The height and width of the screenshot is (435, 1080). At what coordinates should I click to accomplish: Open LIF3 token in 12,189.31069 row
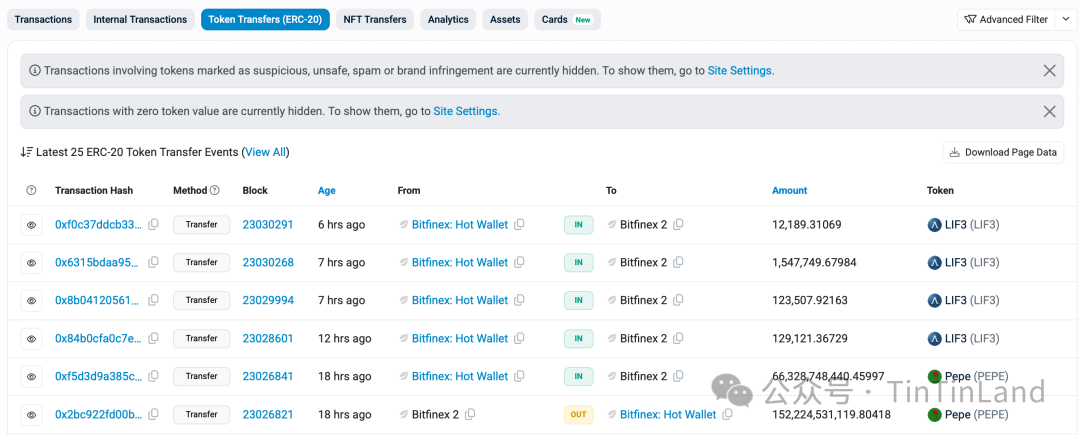[x=964, y=224]
